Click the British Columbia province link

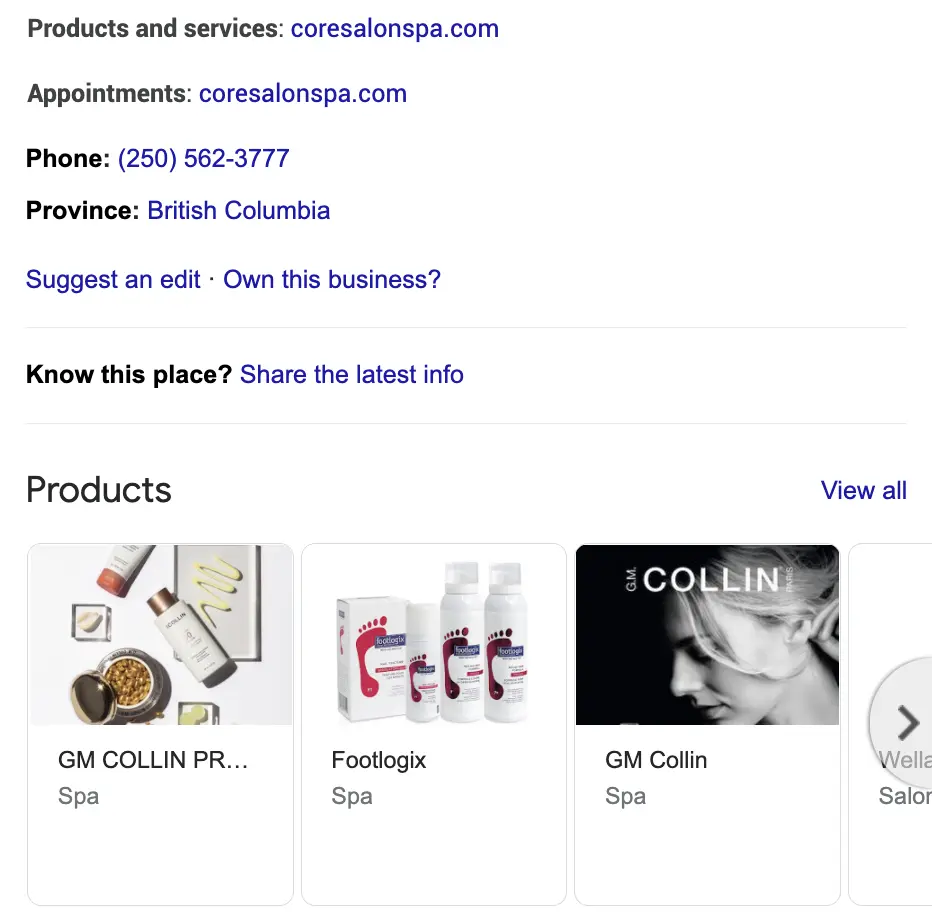(x=238, y=210)
